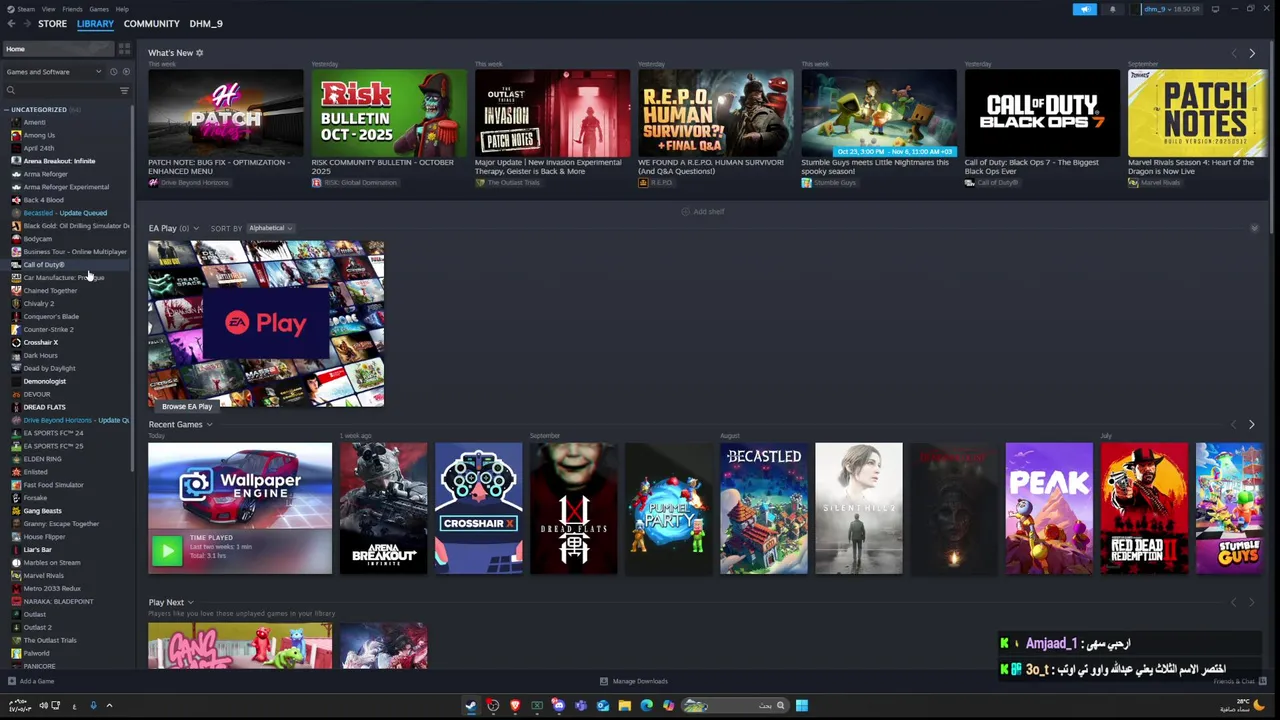Show hidden tray icons chevron

click(x=109, y=705)
